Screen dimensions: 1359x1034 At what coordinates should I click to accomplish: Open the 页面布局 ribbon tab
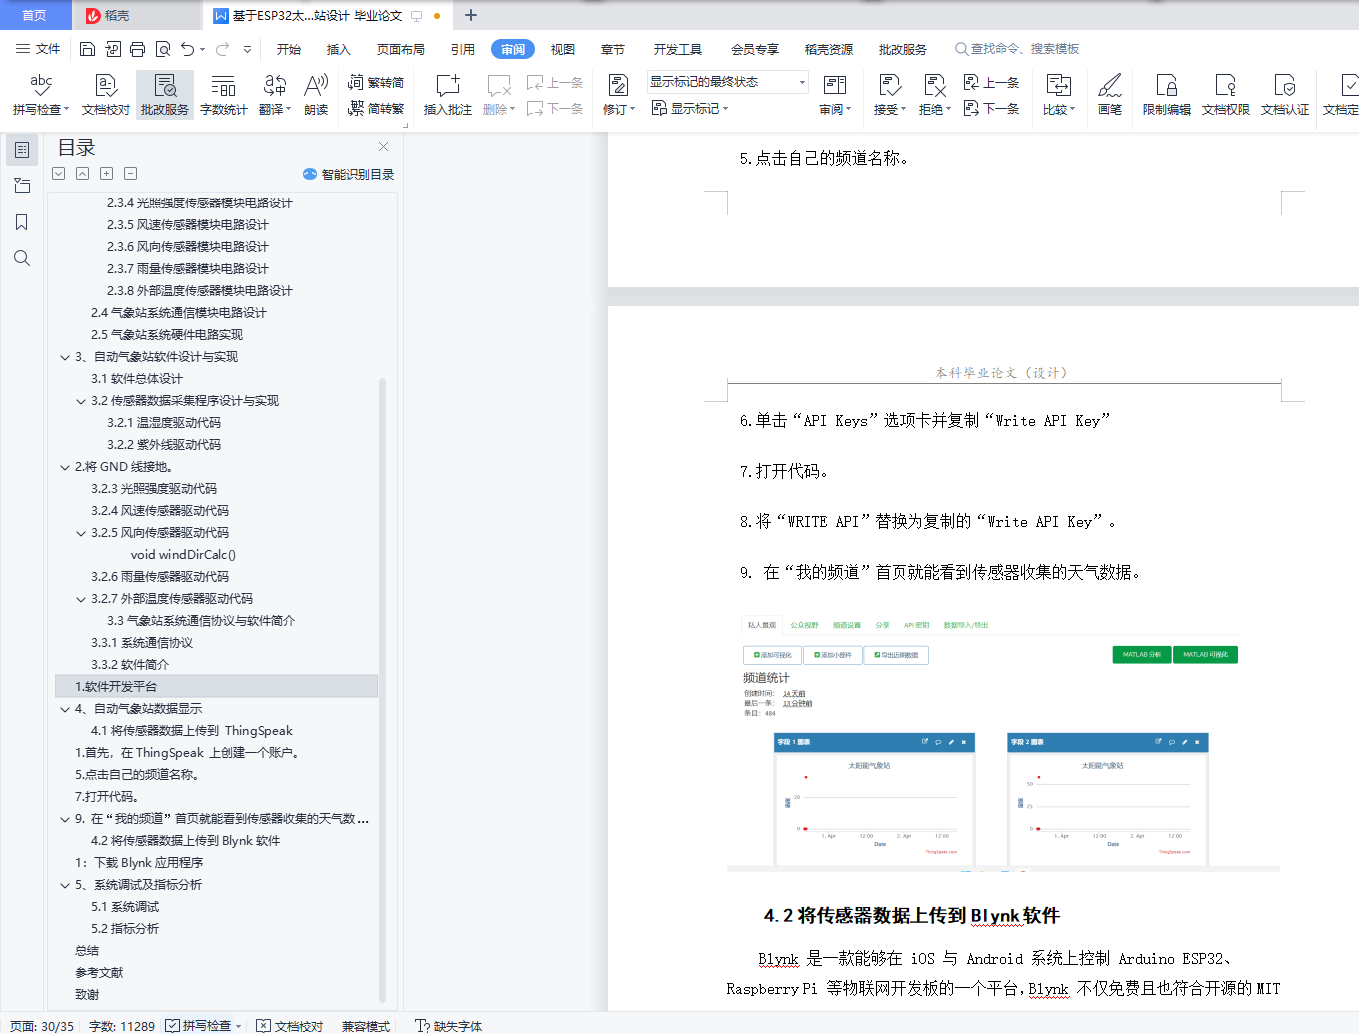point(401,49)
